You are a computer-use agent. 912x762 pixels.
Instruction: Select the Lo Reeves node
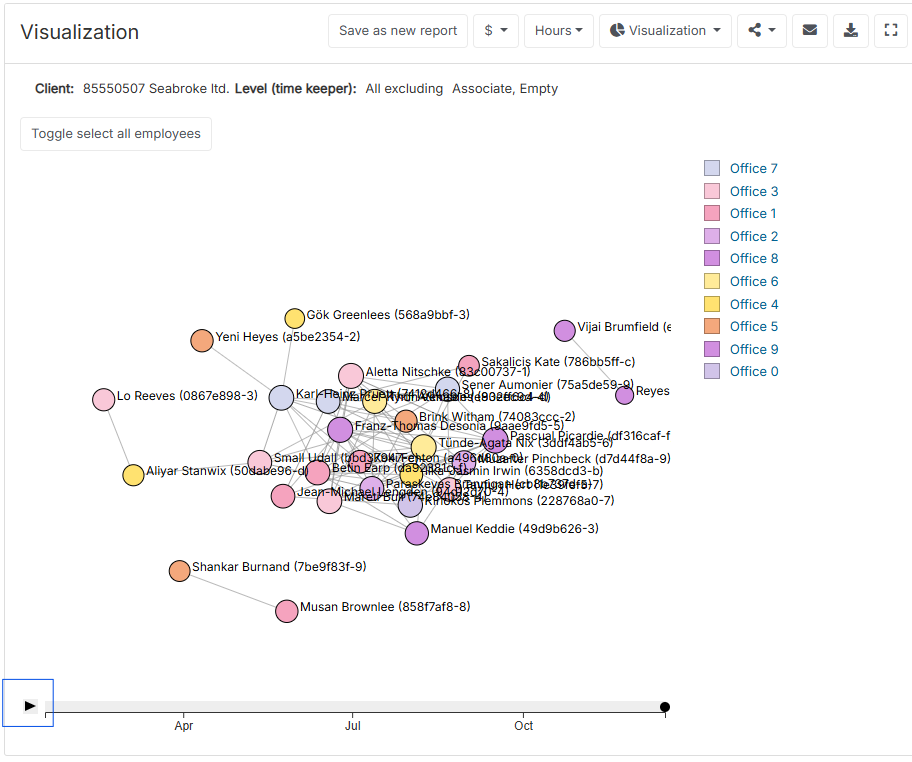104,400
